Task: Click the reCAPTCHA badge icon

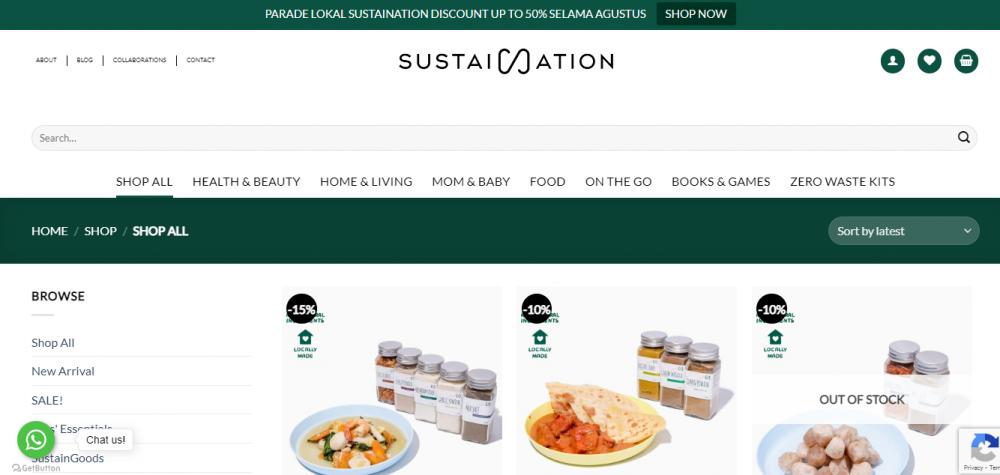Action: click(x=983, y=450)
